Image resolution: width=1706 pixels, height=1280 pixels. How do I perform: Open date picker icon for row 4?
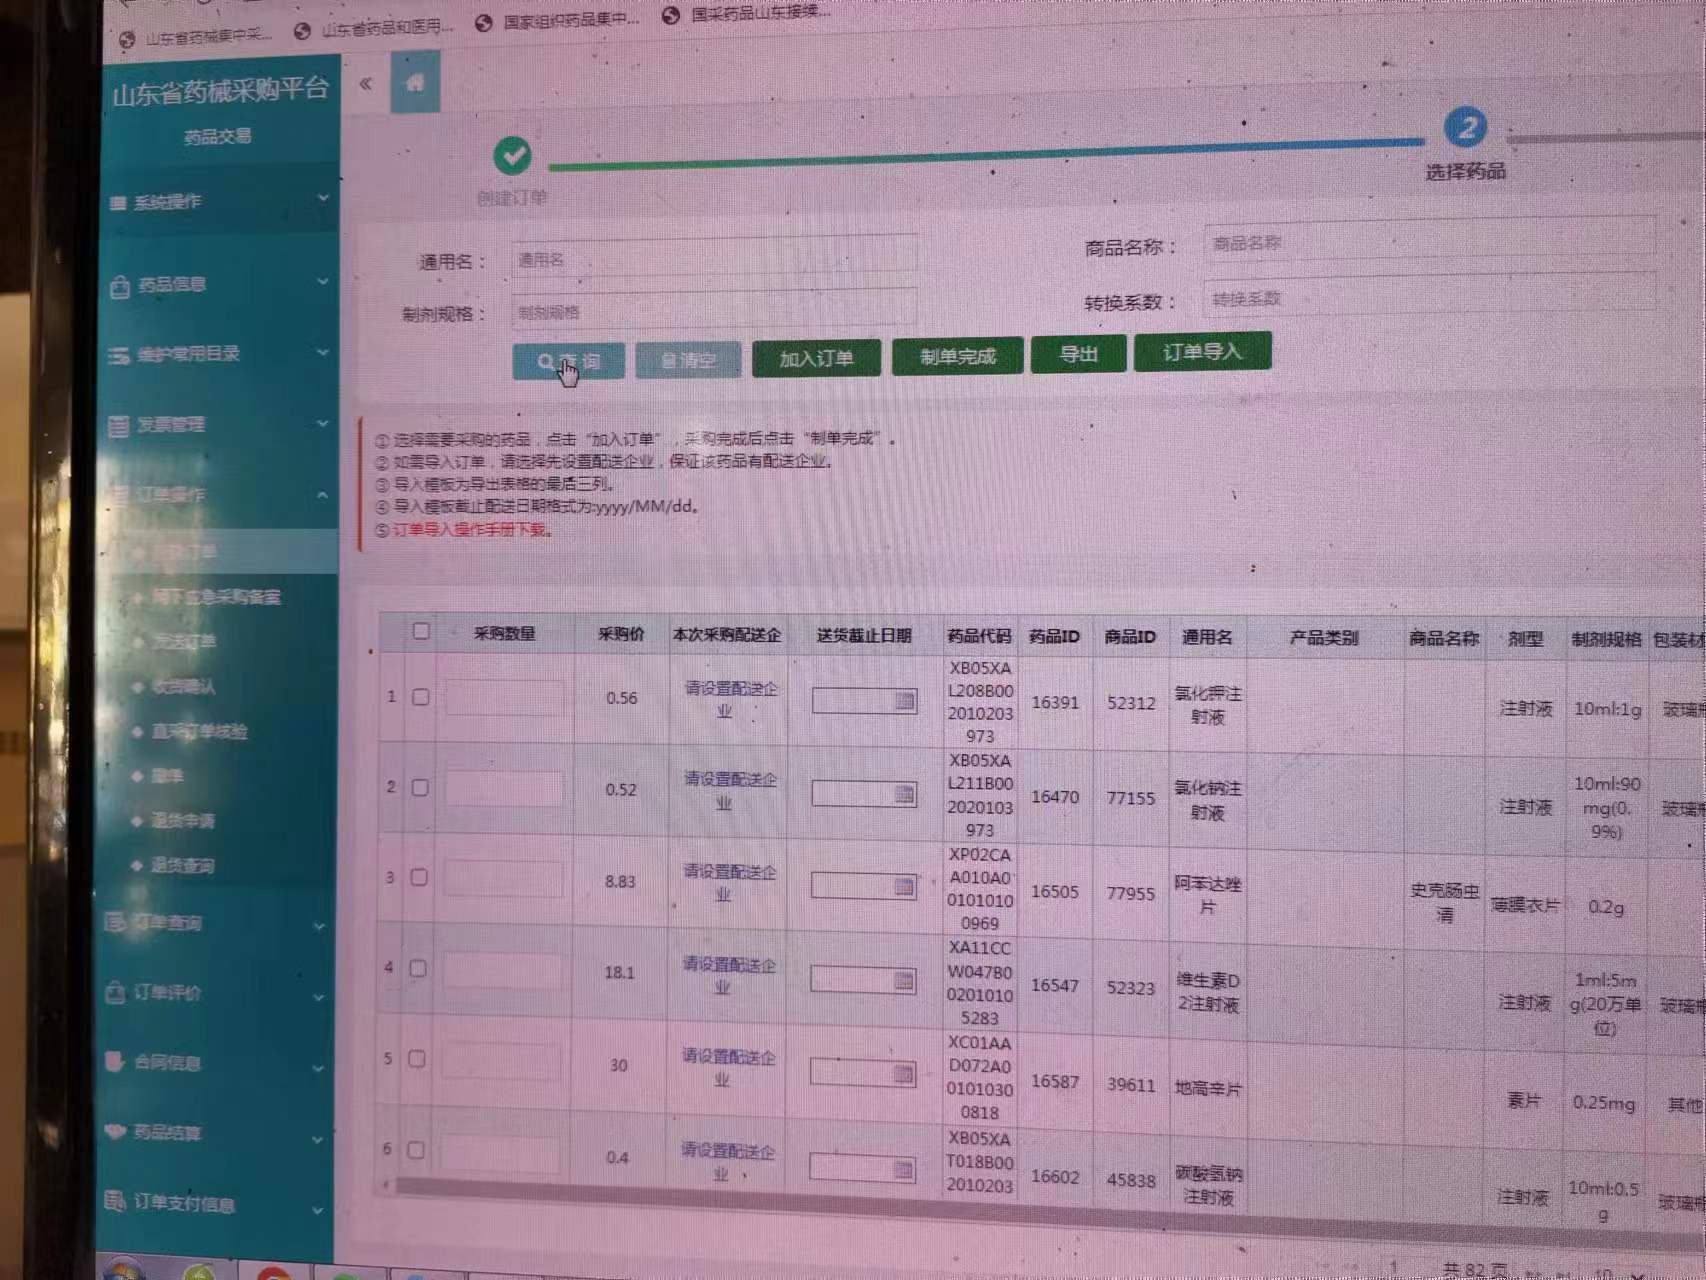click(x=903, y=980)
